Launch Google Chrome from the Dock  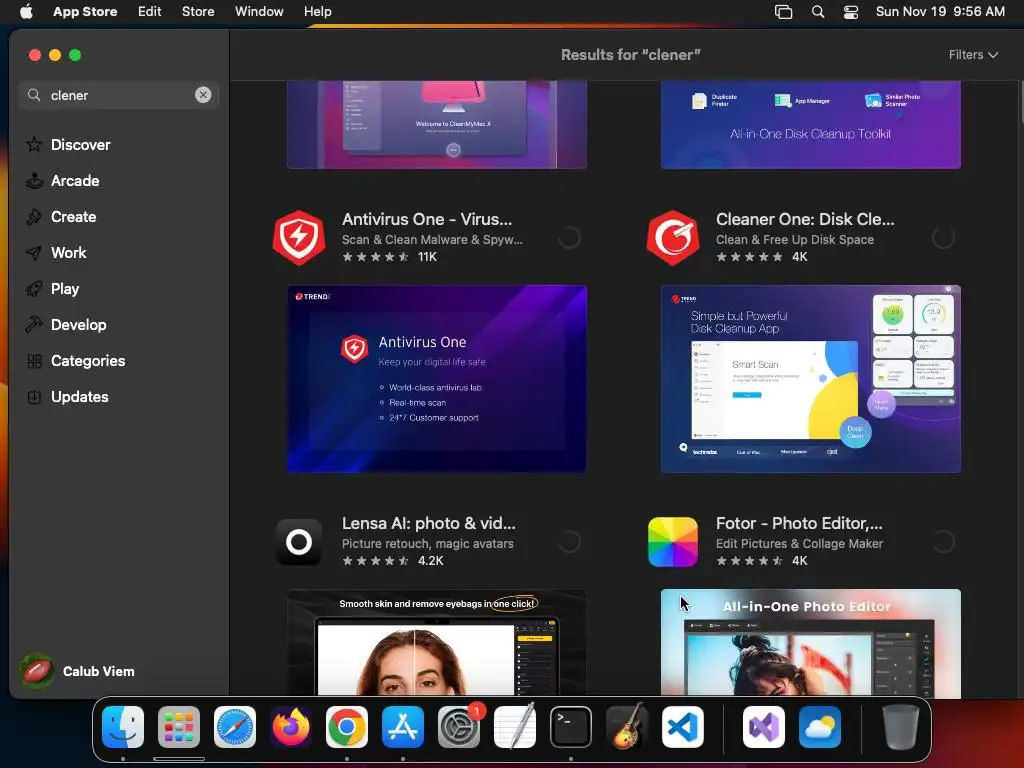point(347,727)
